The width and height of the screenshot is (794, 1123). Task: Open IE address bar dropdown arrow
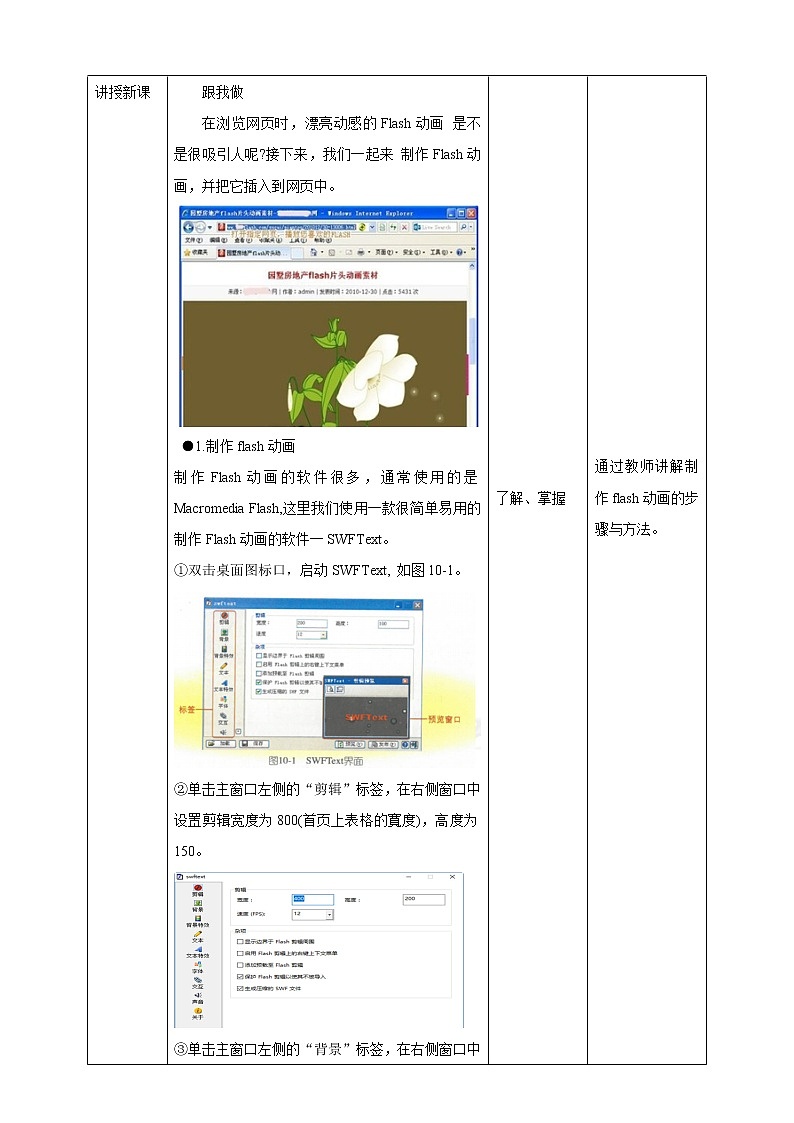click(x=372, y=227)
